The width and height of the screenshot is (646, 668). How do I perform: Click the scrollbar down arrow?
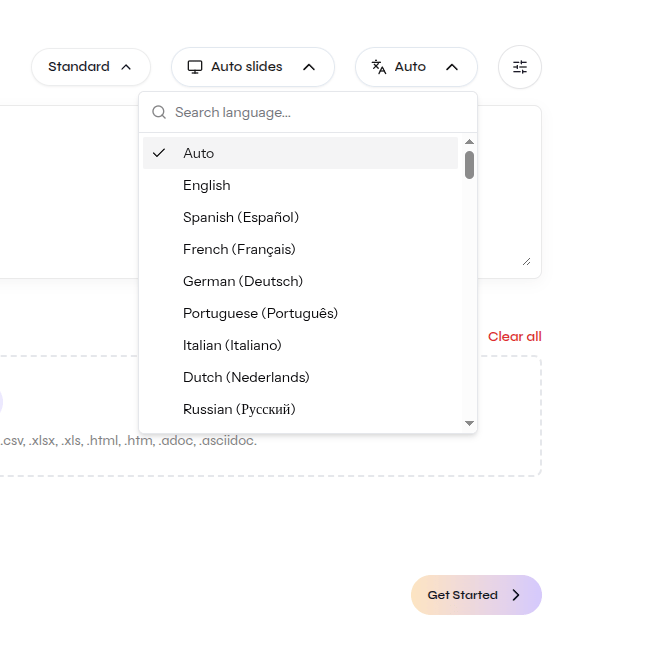click(469, 423)
